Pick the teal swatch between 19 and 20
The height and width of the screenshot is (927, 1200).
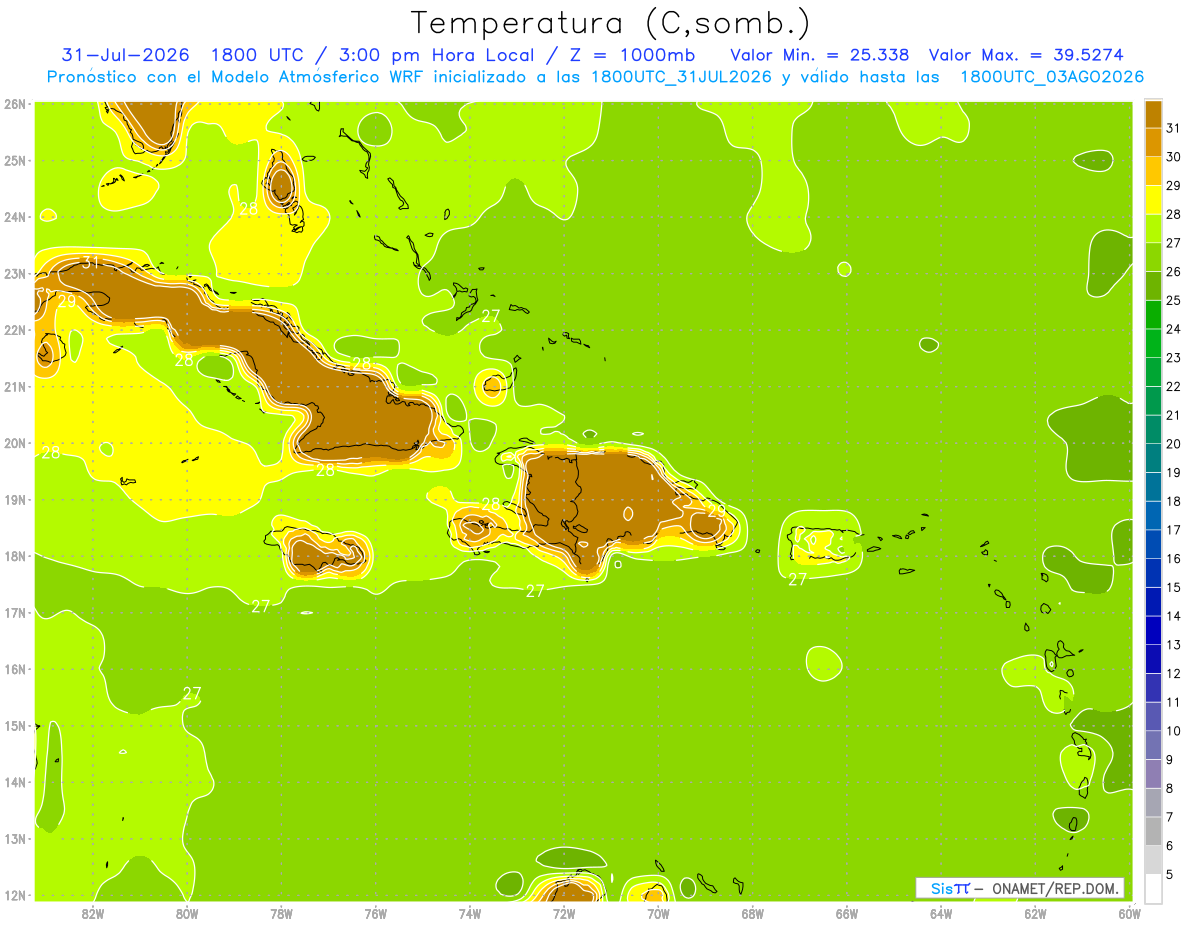(1153, 458)
